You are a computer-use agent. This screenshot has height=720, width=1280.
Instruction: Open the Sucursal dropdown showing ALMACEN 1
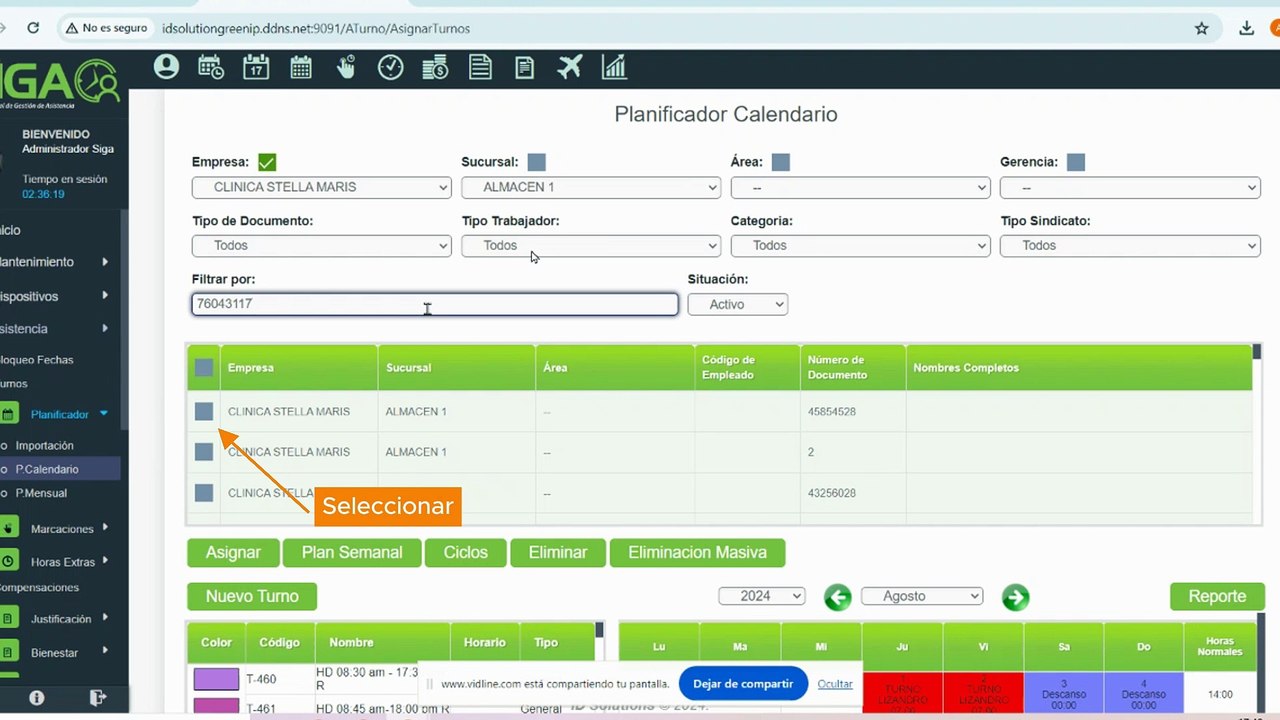click(x=591, y=187)
